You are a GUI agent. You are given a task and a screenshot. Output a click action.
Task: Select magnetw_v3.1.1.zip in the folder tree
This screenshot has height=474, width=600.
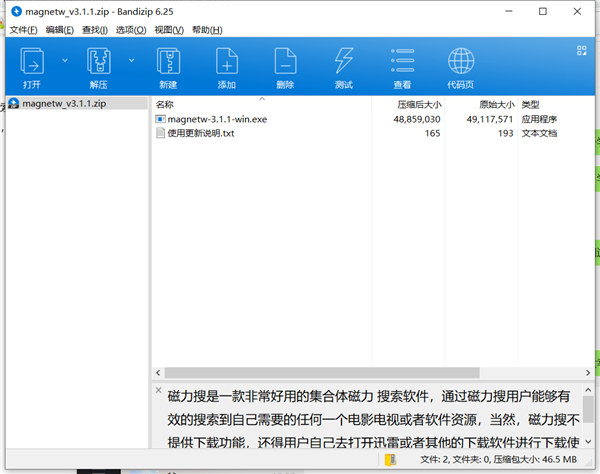(x=61, y=103)
